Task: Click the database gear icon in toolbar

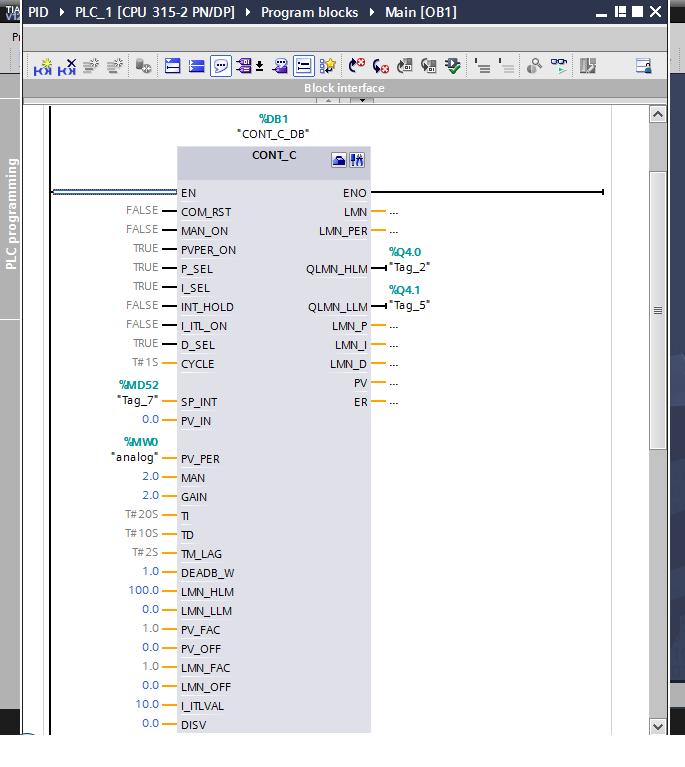Action: (143, 66)
